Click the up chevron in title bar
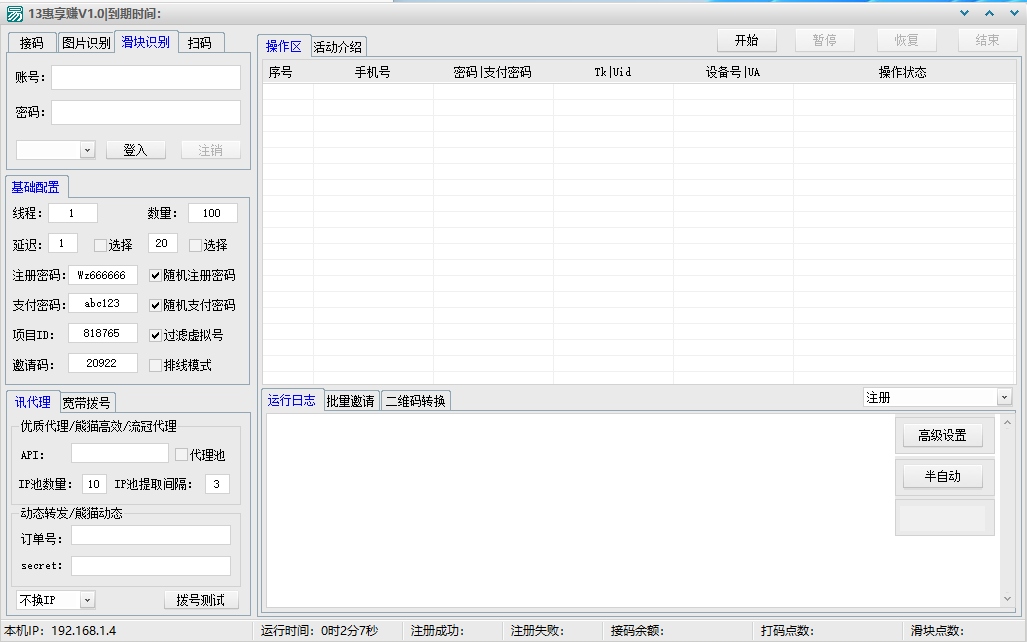This screenshot has width=1027, height=642. 989,13
